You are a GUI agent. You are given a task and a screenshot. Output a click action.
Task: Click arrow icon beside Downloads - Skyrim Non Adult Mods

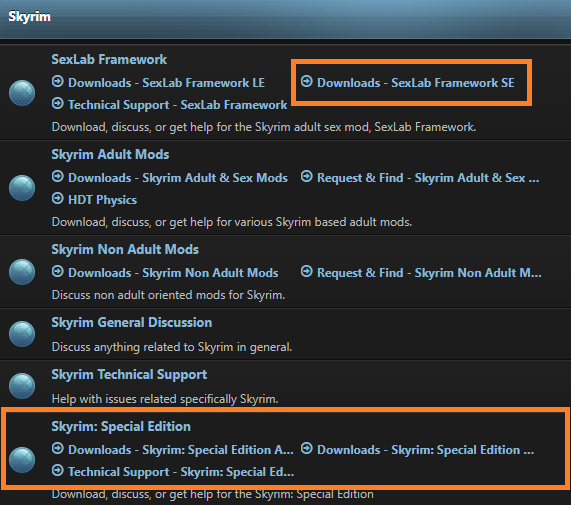click(x=58, y=271)
